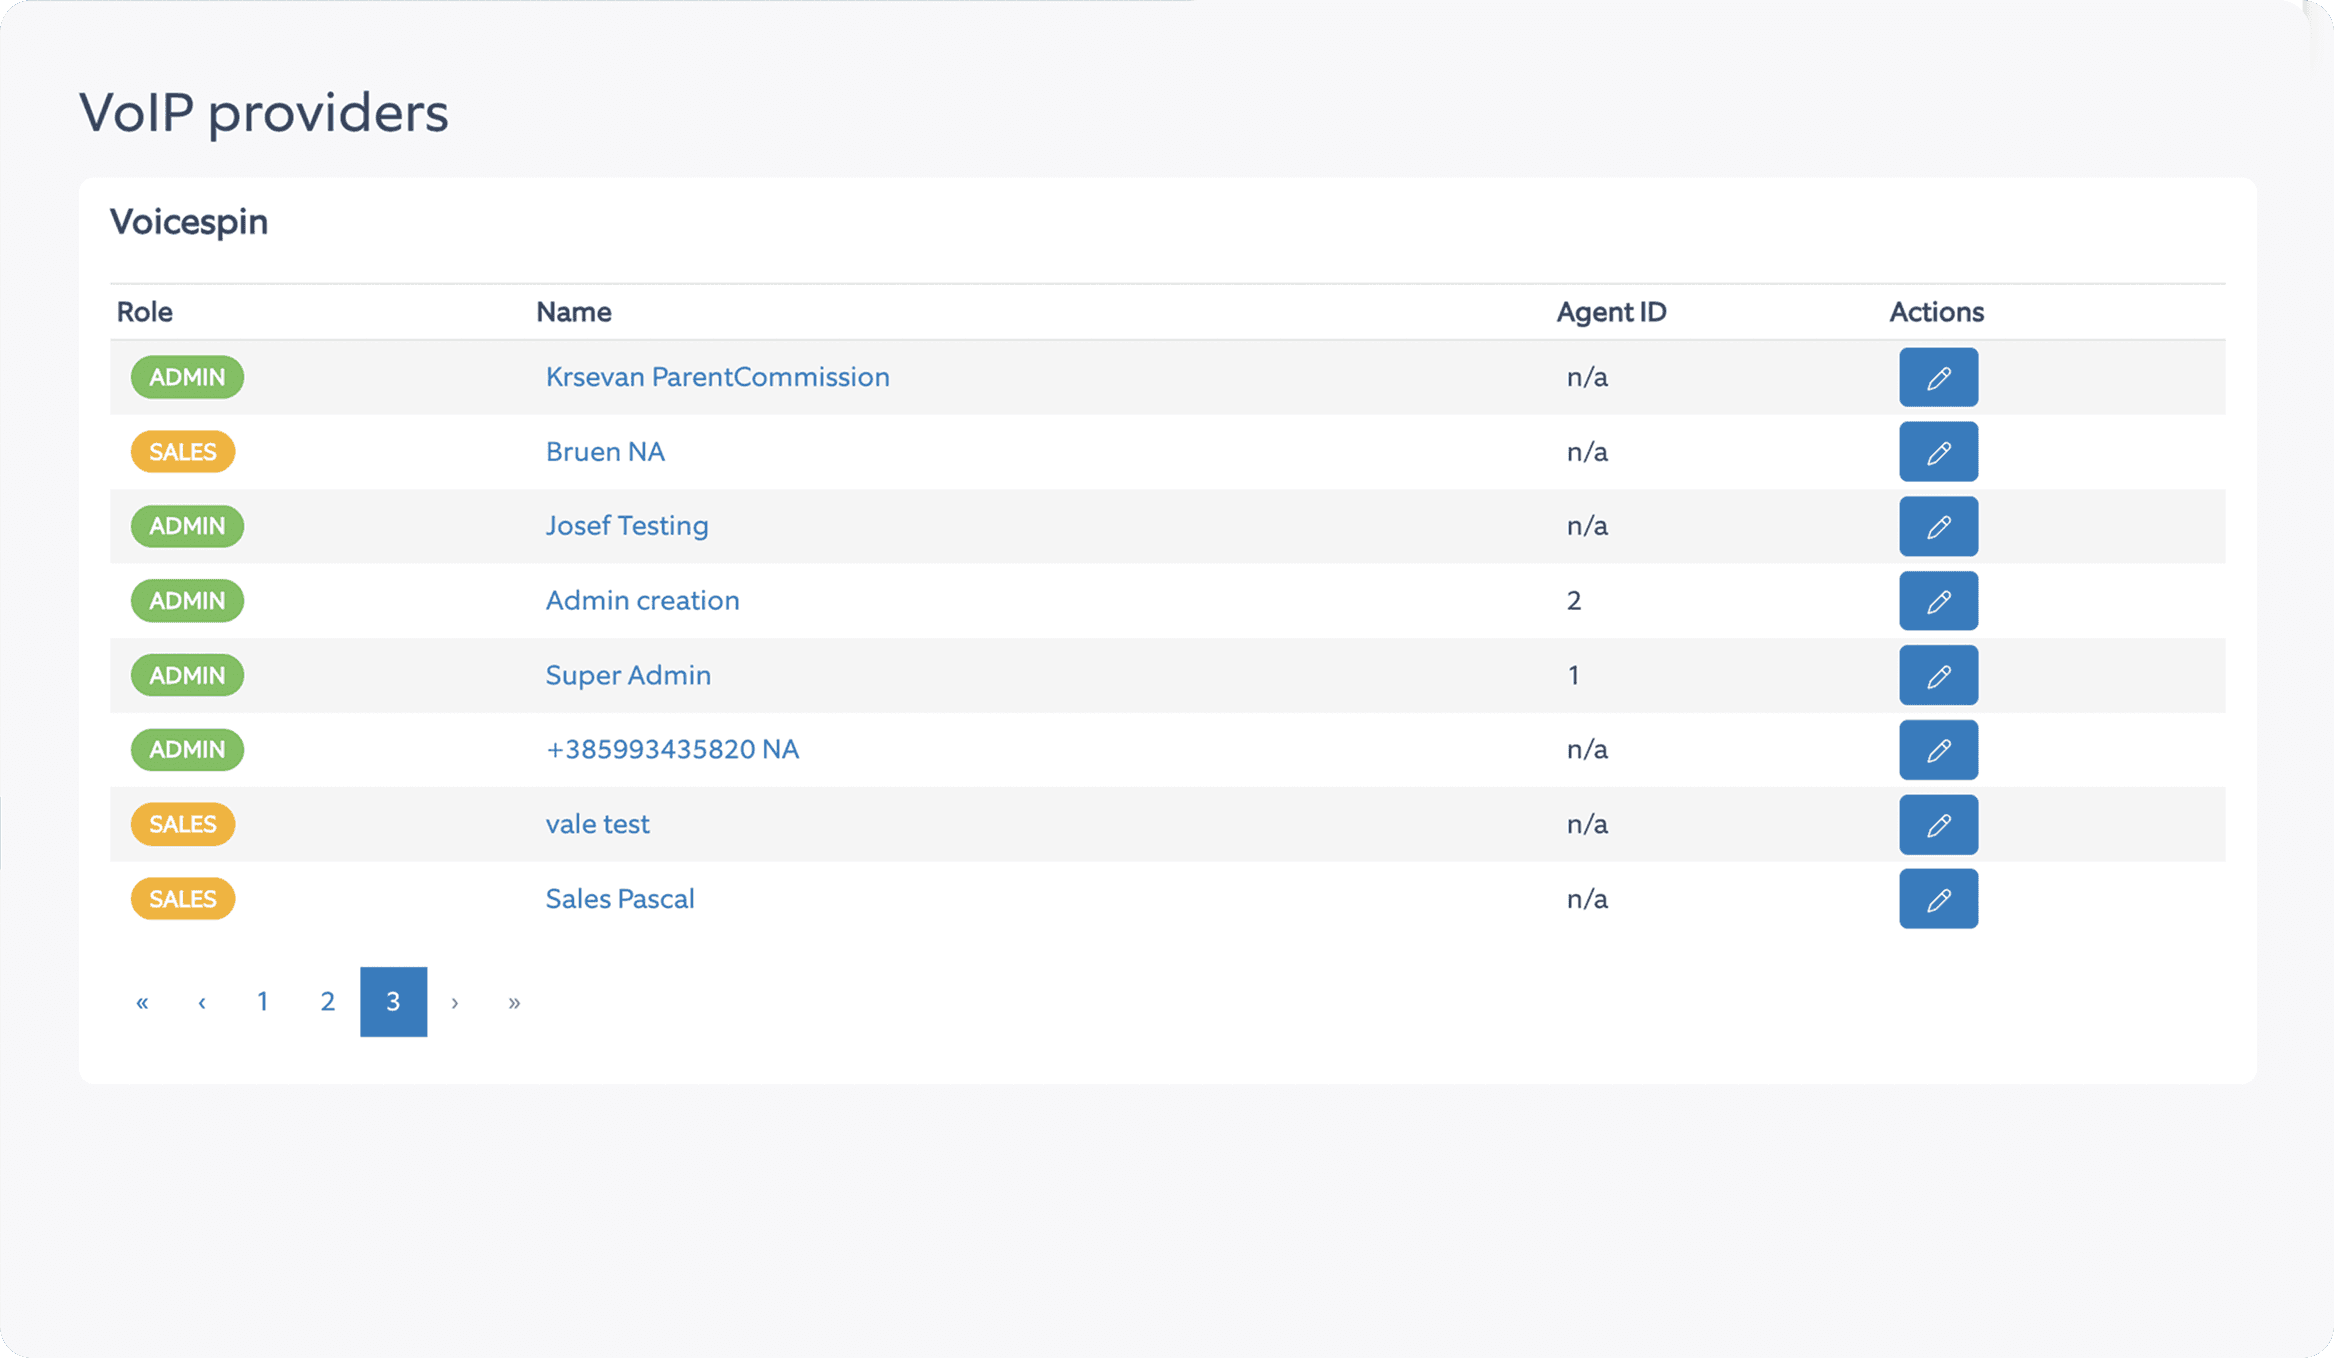Click edit pencil for Krsevan ParentCommission
This screenshot has height=1359, width=2334.
1937,377
